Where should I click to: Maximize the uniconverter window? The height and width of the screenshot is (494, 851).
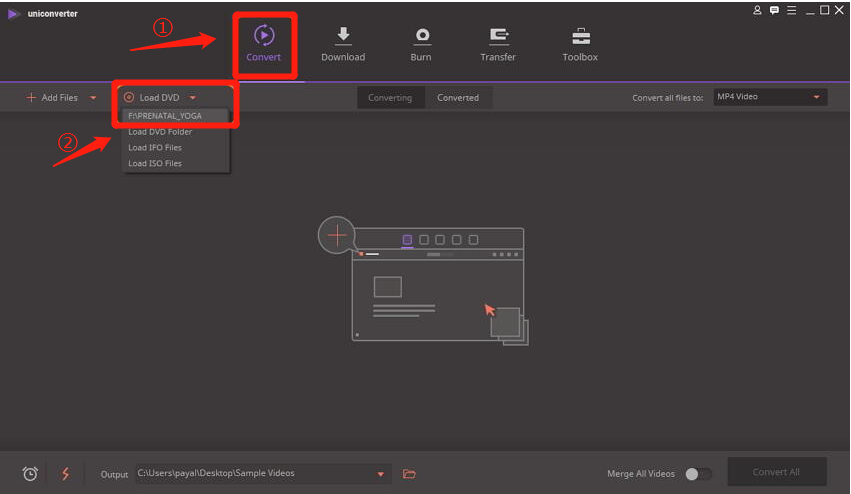(x=824, y=10)
